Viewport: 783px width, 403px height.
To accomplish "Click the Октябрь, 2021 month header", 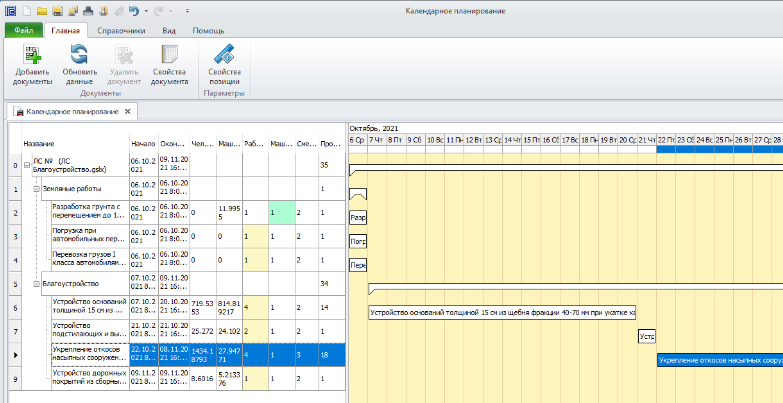I will click(374, 128).
